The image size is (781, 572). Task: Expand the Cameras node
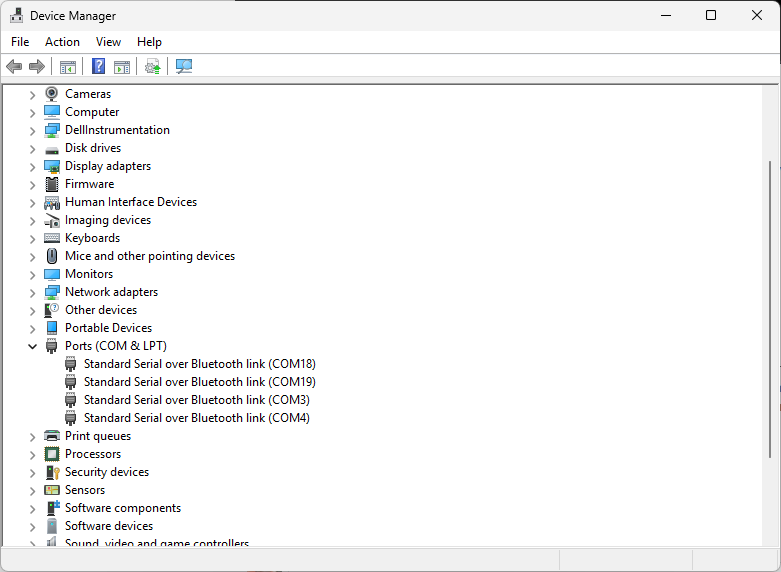(x=32, y=95)
